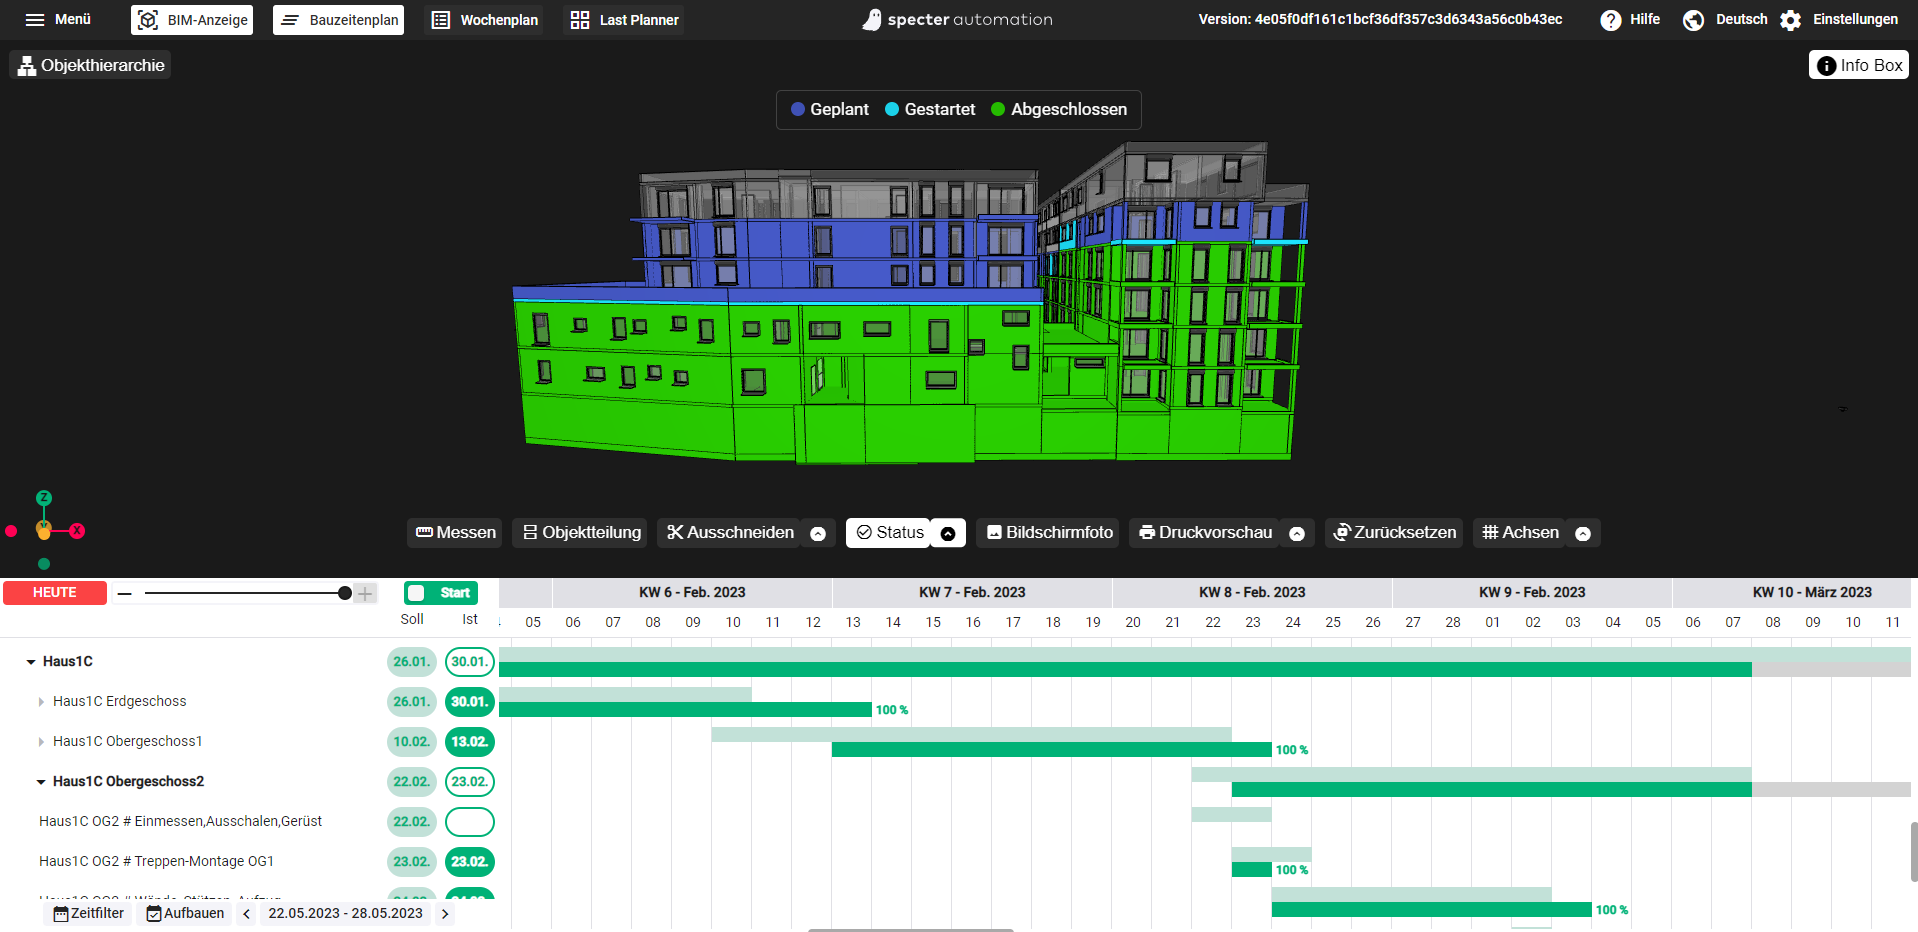
Task: Go to next date range arrow
Action: 445,914
